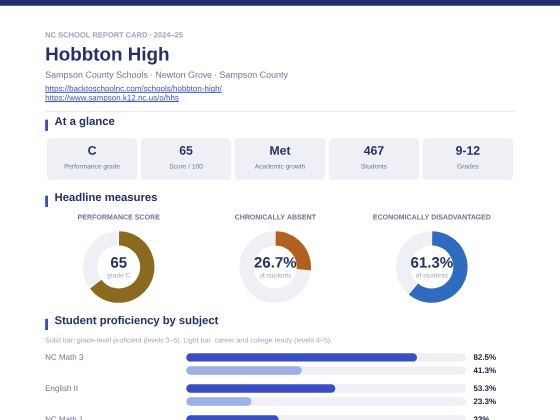Open the backtoschoolnc.com Hobbton High link

point(134,88)
